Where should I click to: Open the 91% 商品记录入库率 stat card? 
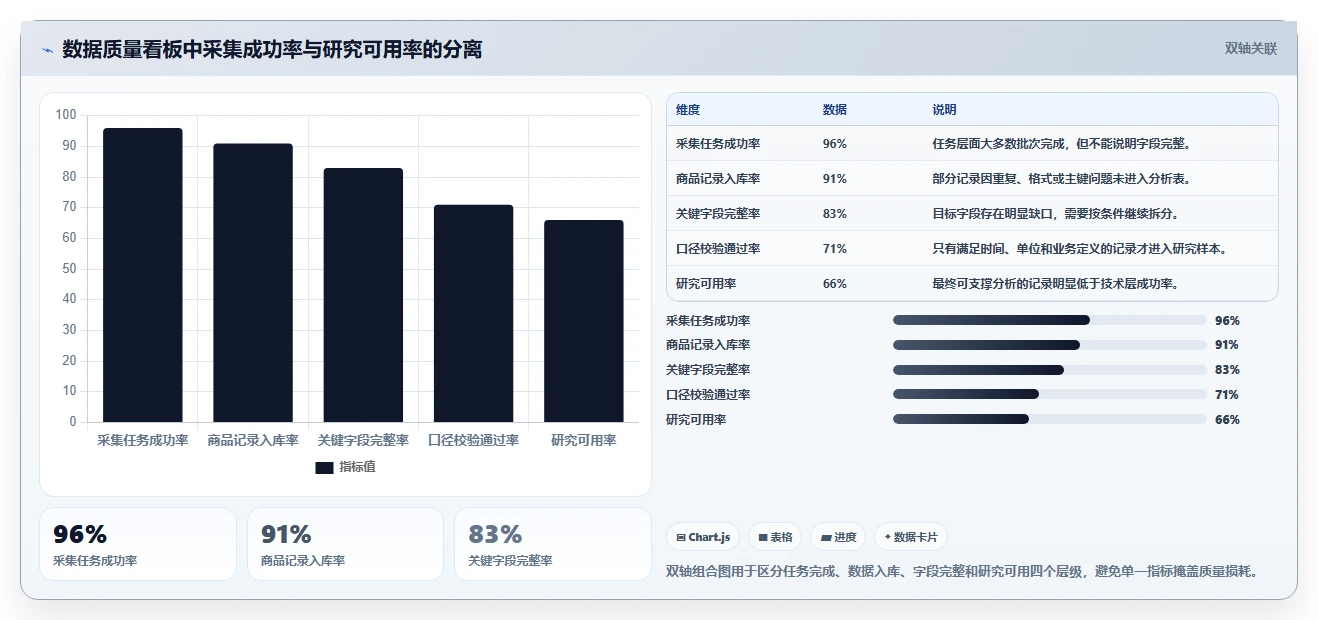pyautogui.click(x=345, y=544)
